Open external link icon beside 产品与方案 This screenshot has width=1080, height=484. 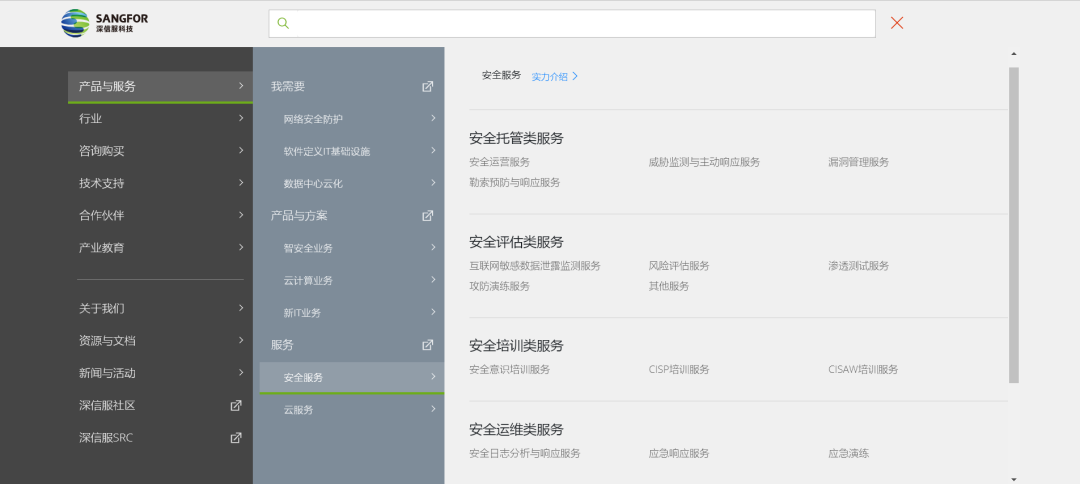[x=428, y=216]
